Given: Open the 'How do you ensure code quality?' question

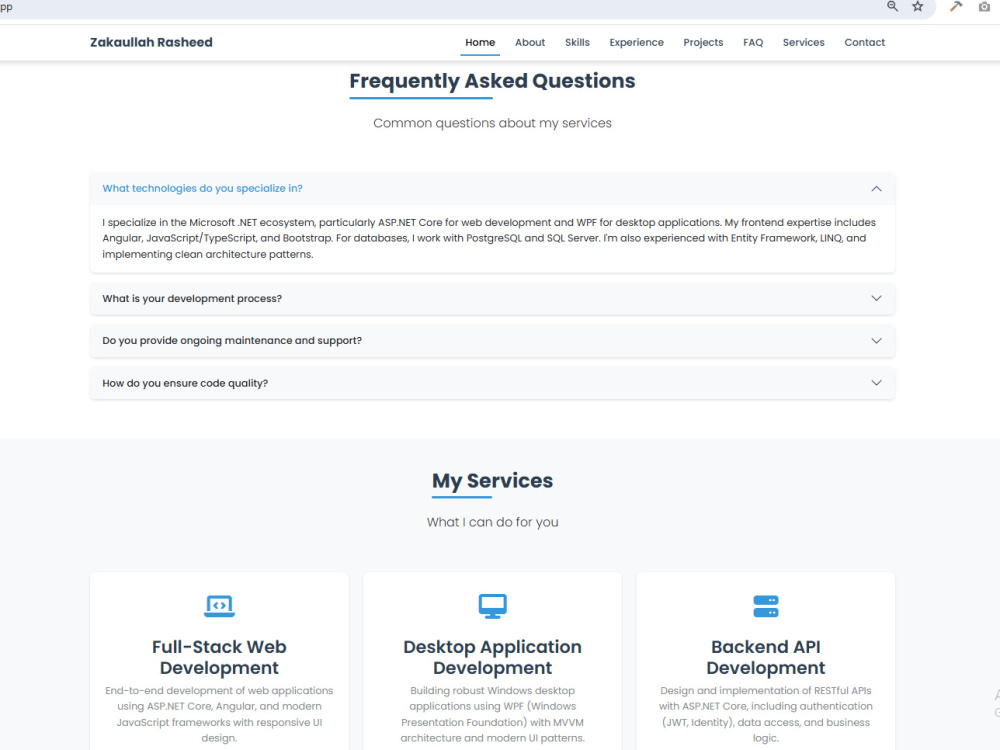Looking at the screenshot, I should 492,383.
